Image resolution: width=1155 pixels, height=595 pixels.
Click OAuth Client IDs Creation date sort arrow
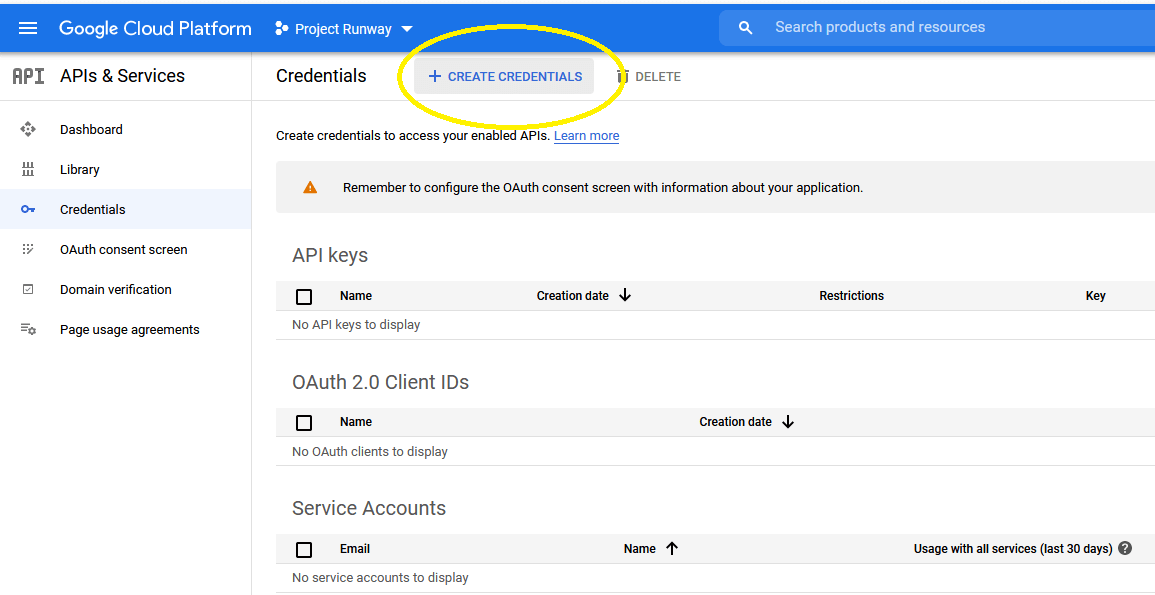[x=787, y=422]
